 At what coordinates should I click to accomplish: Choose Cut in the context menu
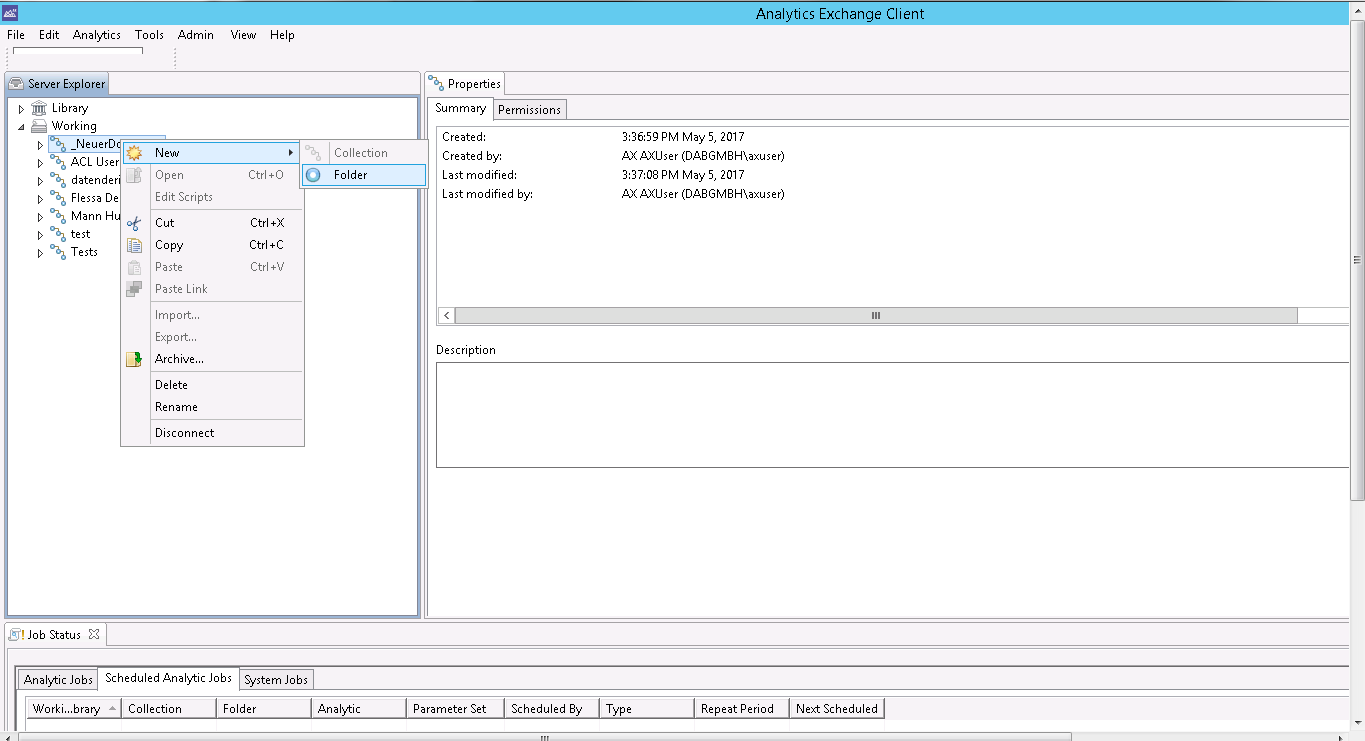[x=211, y=223]
